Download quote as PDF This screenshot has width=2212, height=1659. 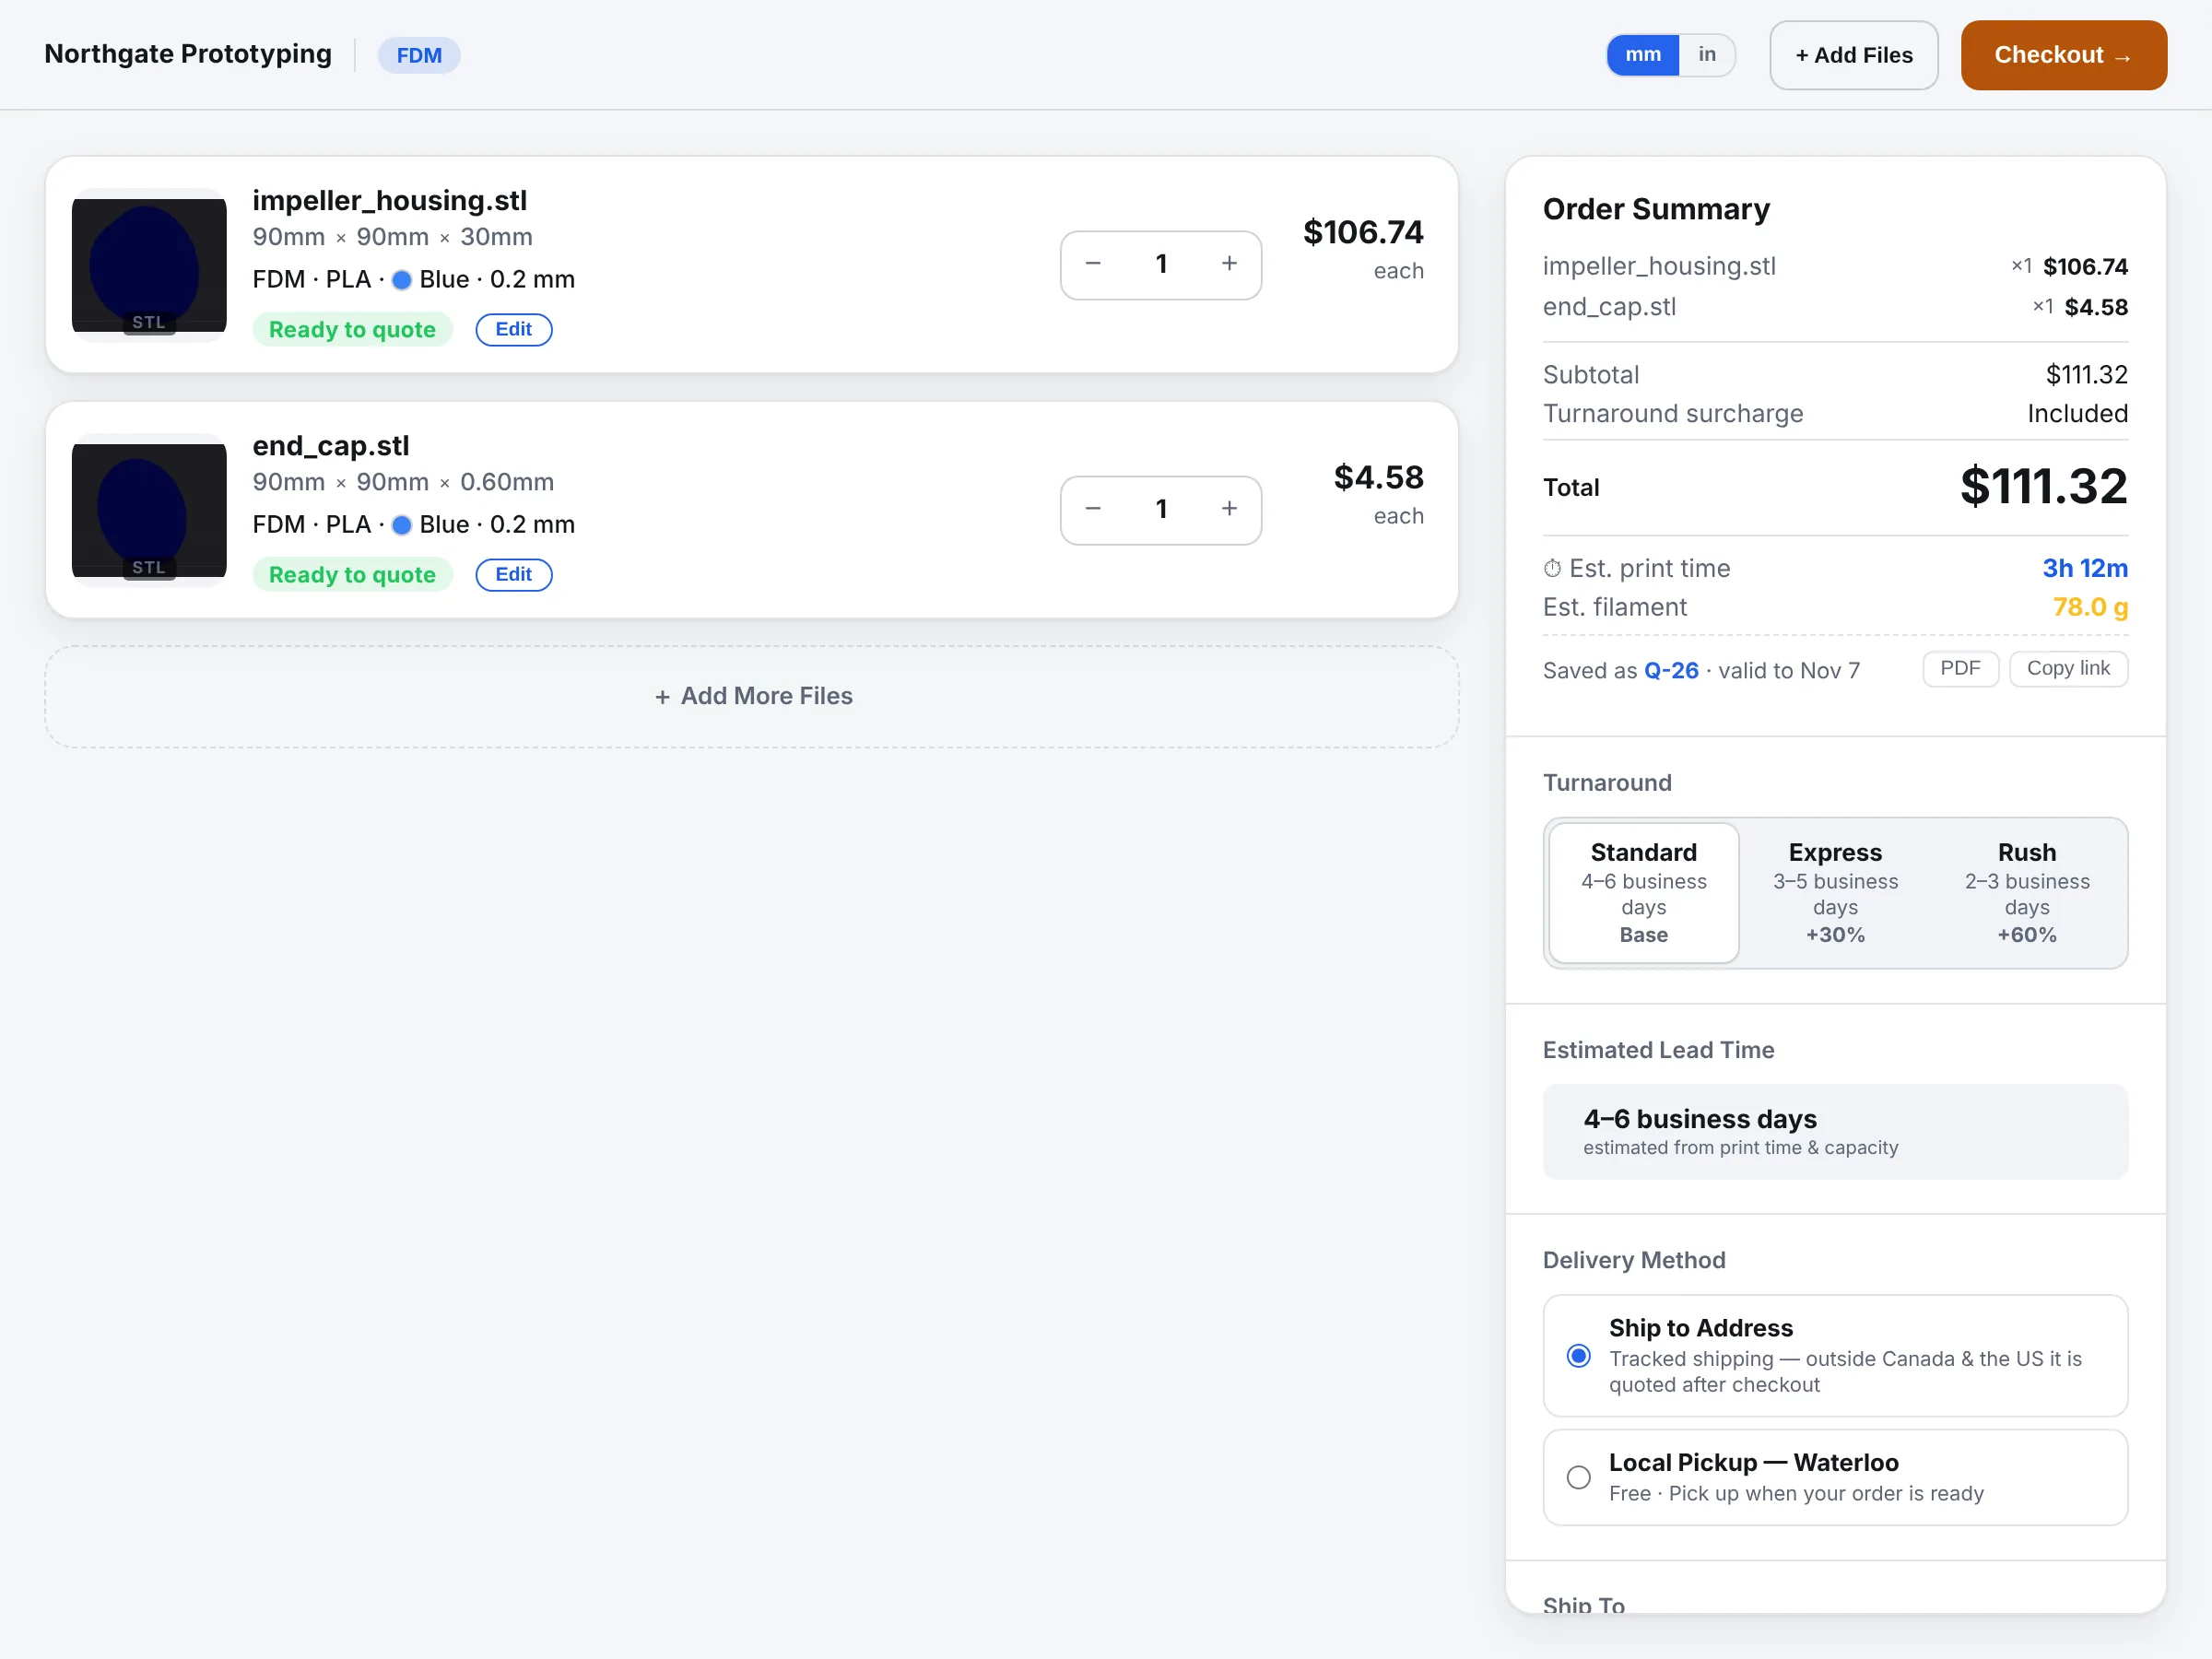pos(1960,669)
